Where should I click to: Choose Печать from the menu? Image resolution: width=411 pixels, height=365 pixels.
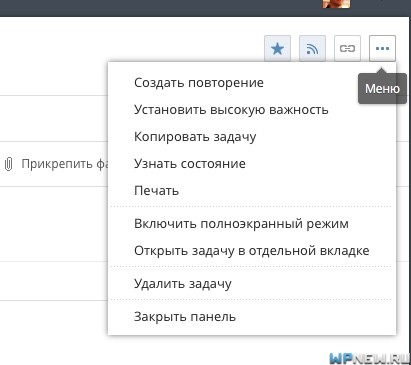point(156,191)
